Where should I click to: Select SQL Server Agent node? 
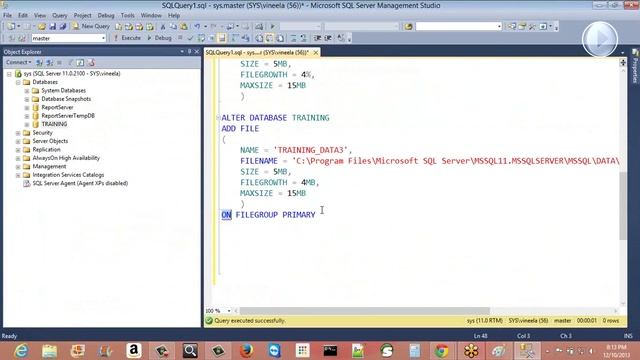(80, 183)
